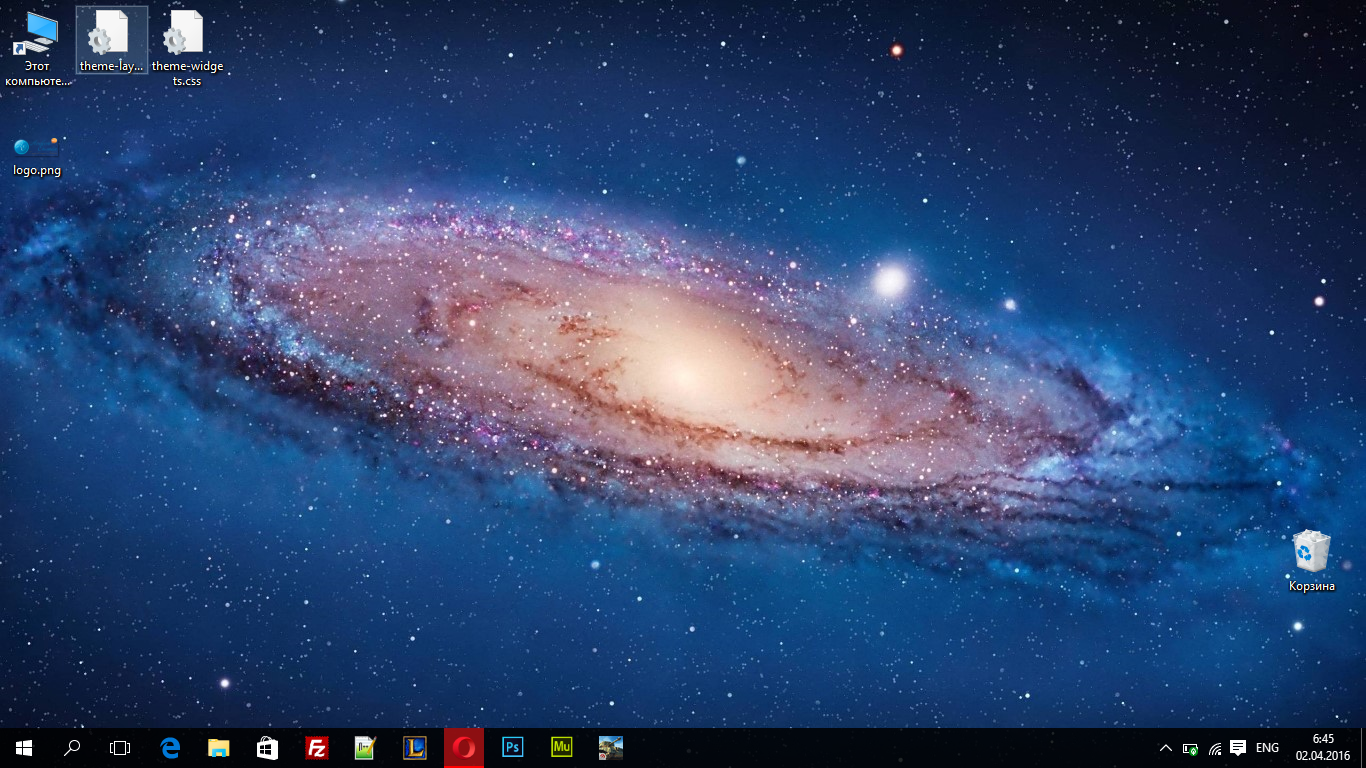The width and height of the screenshot is (1366, 768).
Task: Click the taskbar search magnifier
Action: (x=72, y=747)
